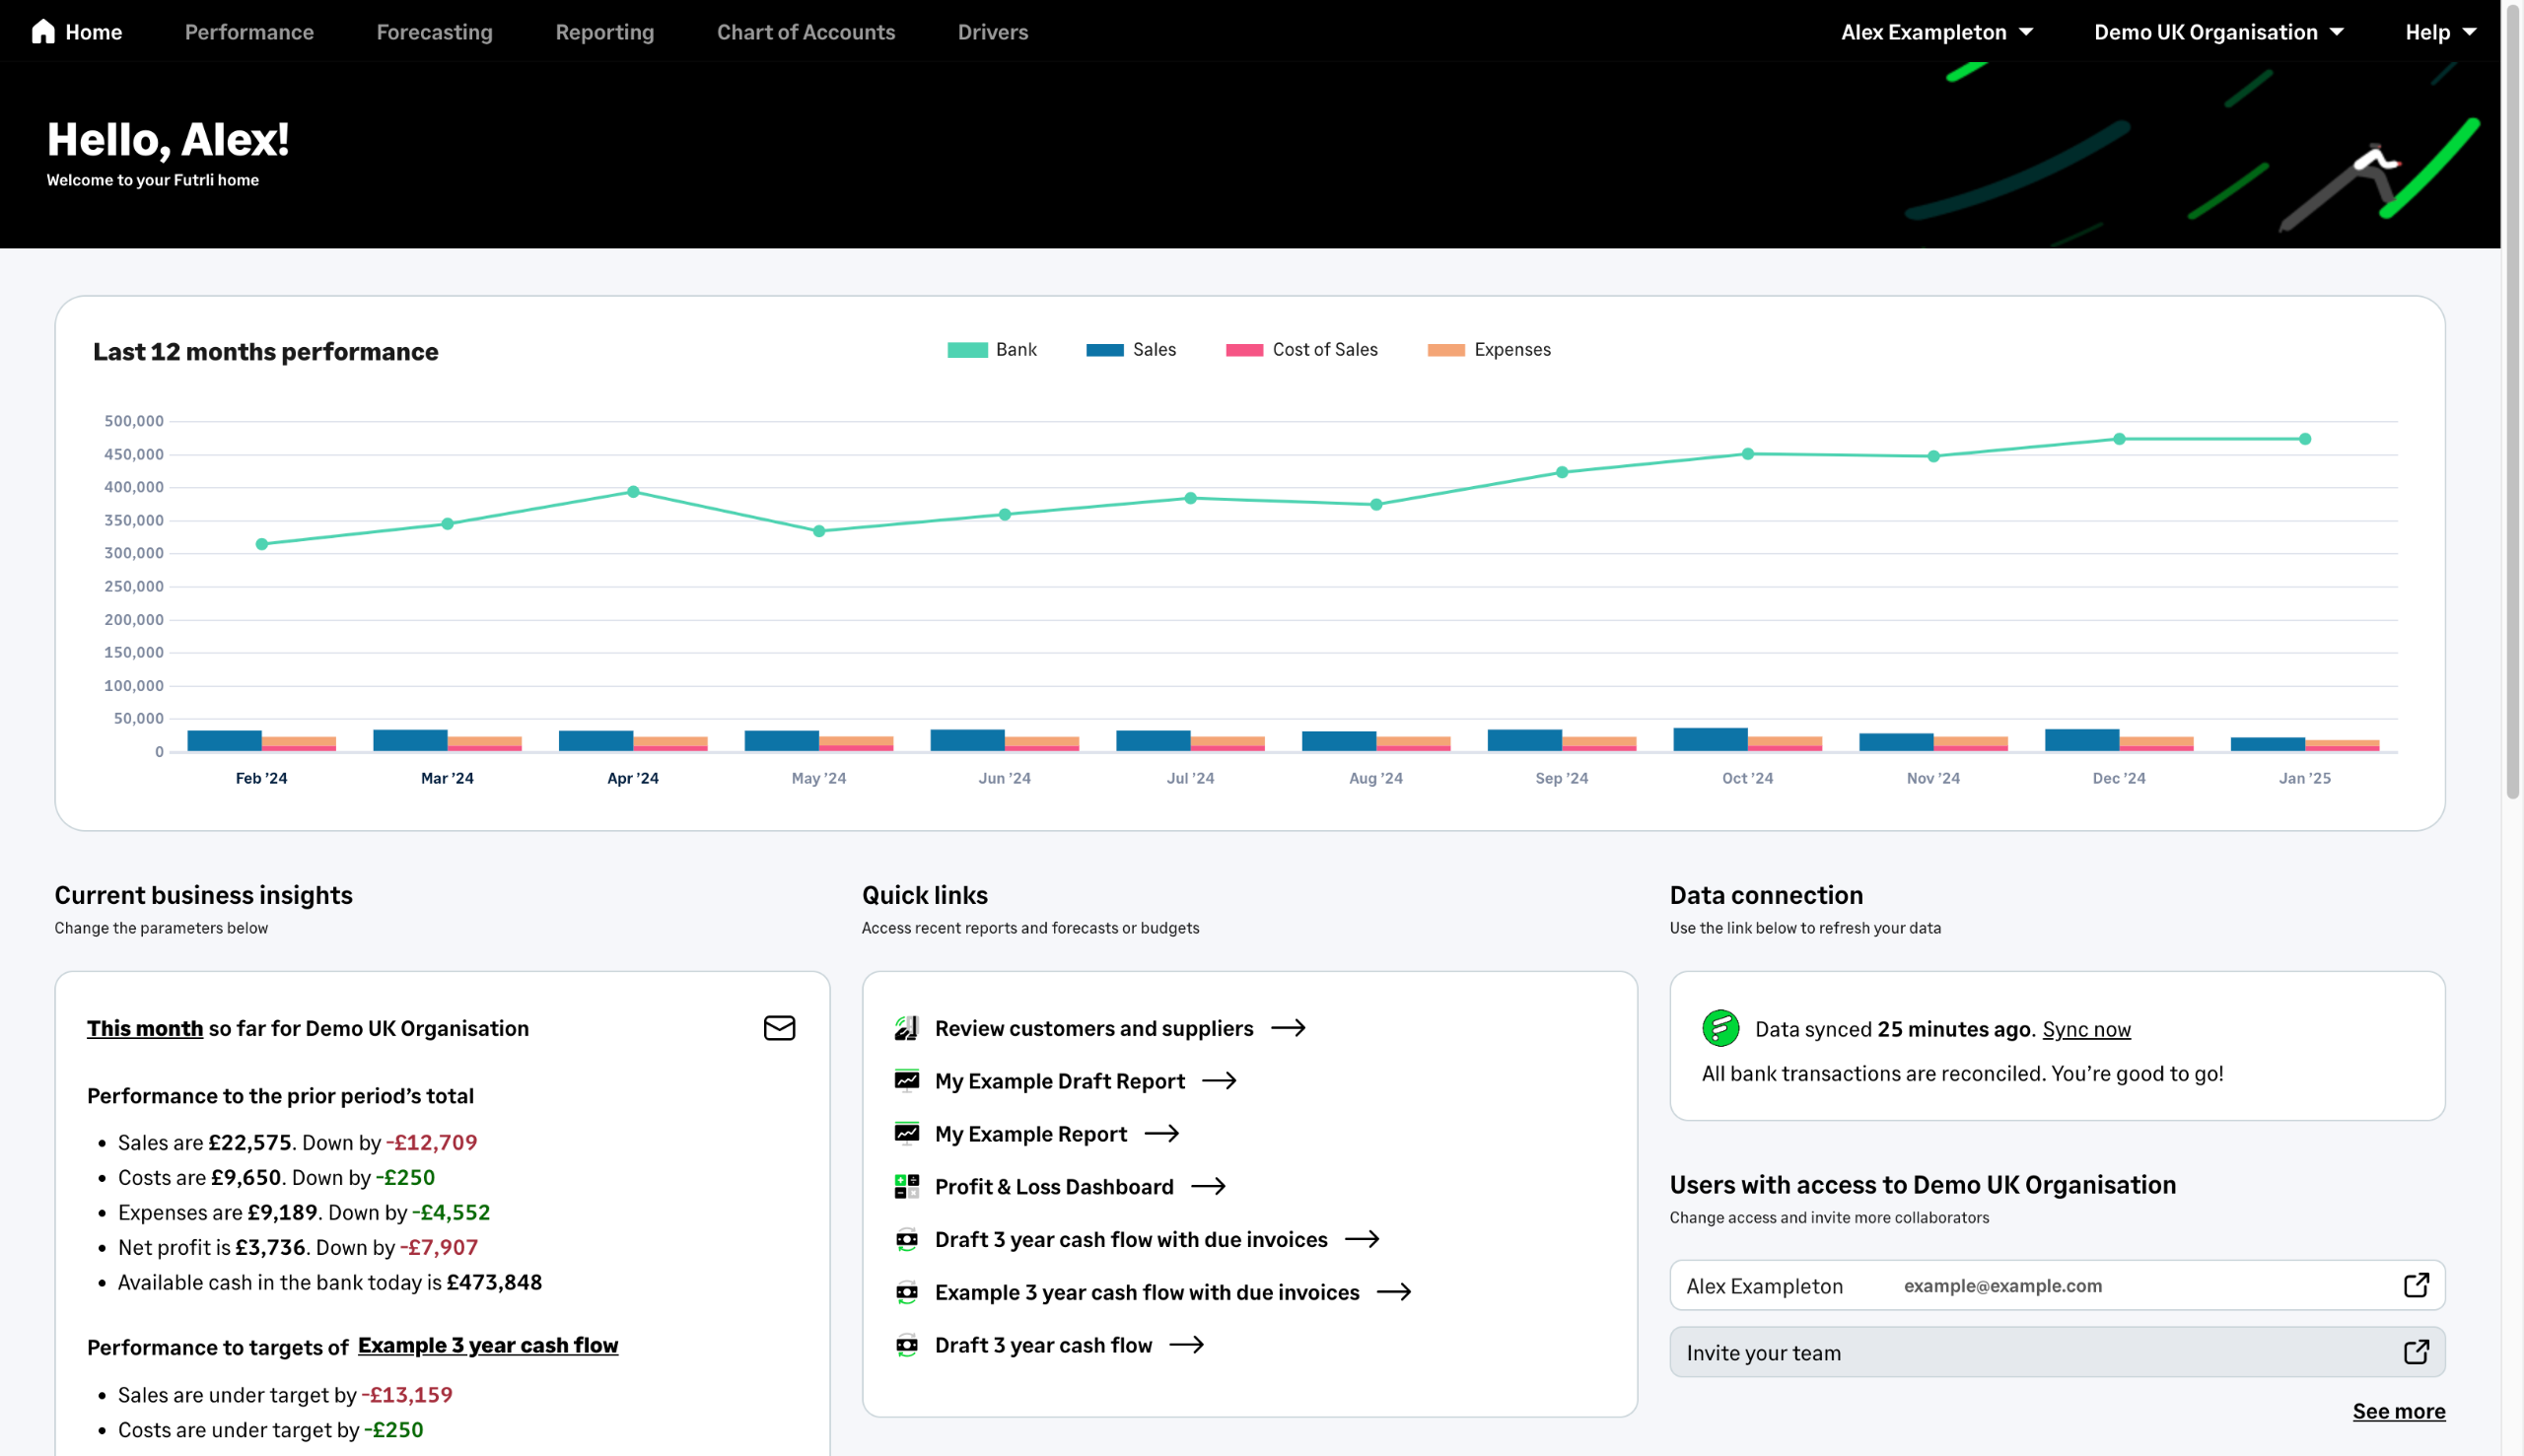Toggle Cost of Sales pink legend swatch
This screenshot has height=1456, width=2524.
pos(1244,350)
